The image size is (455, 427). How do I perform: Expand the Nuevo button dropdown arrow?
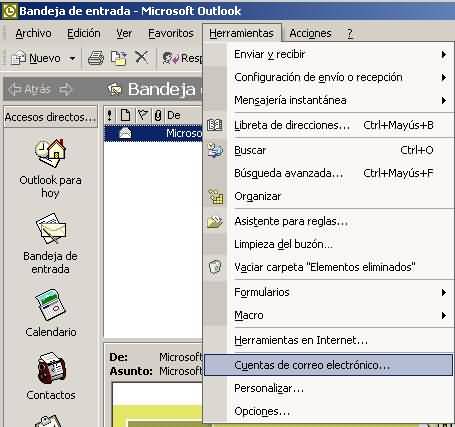[x=72, y=59]
